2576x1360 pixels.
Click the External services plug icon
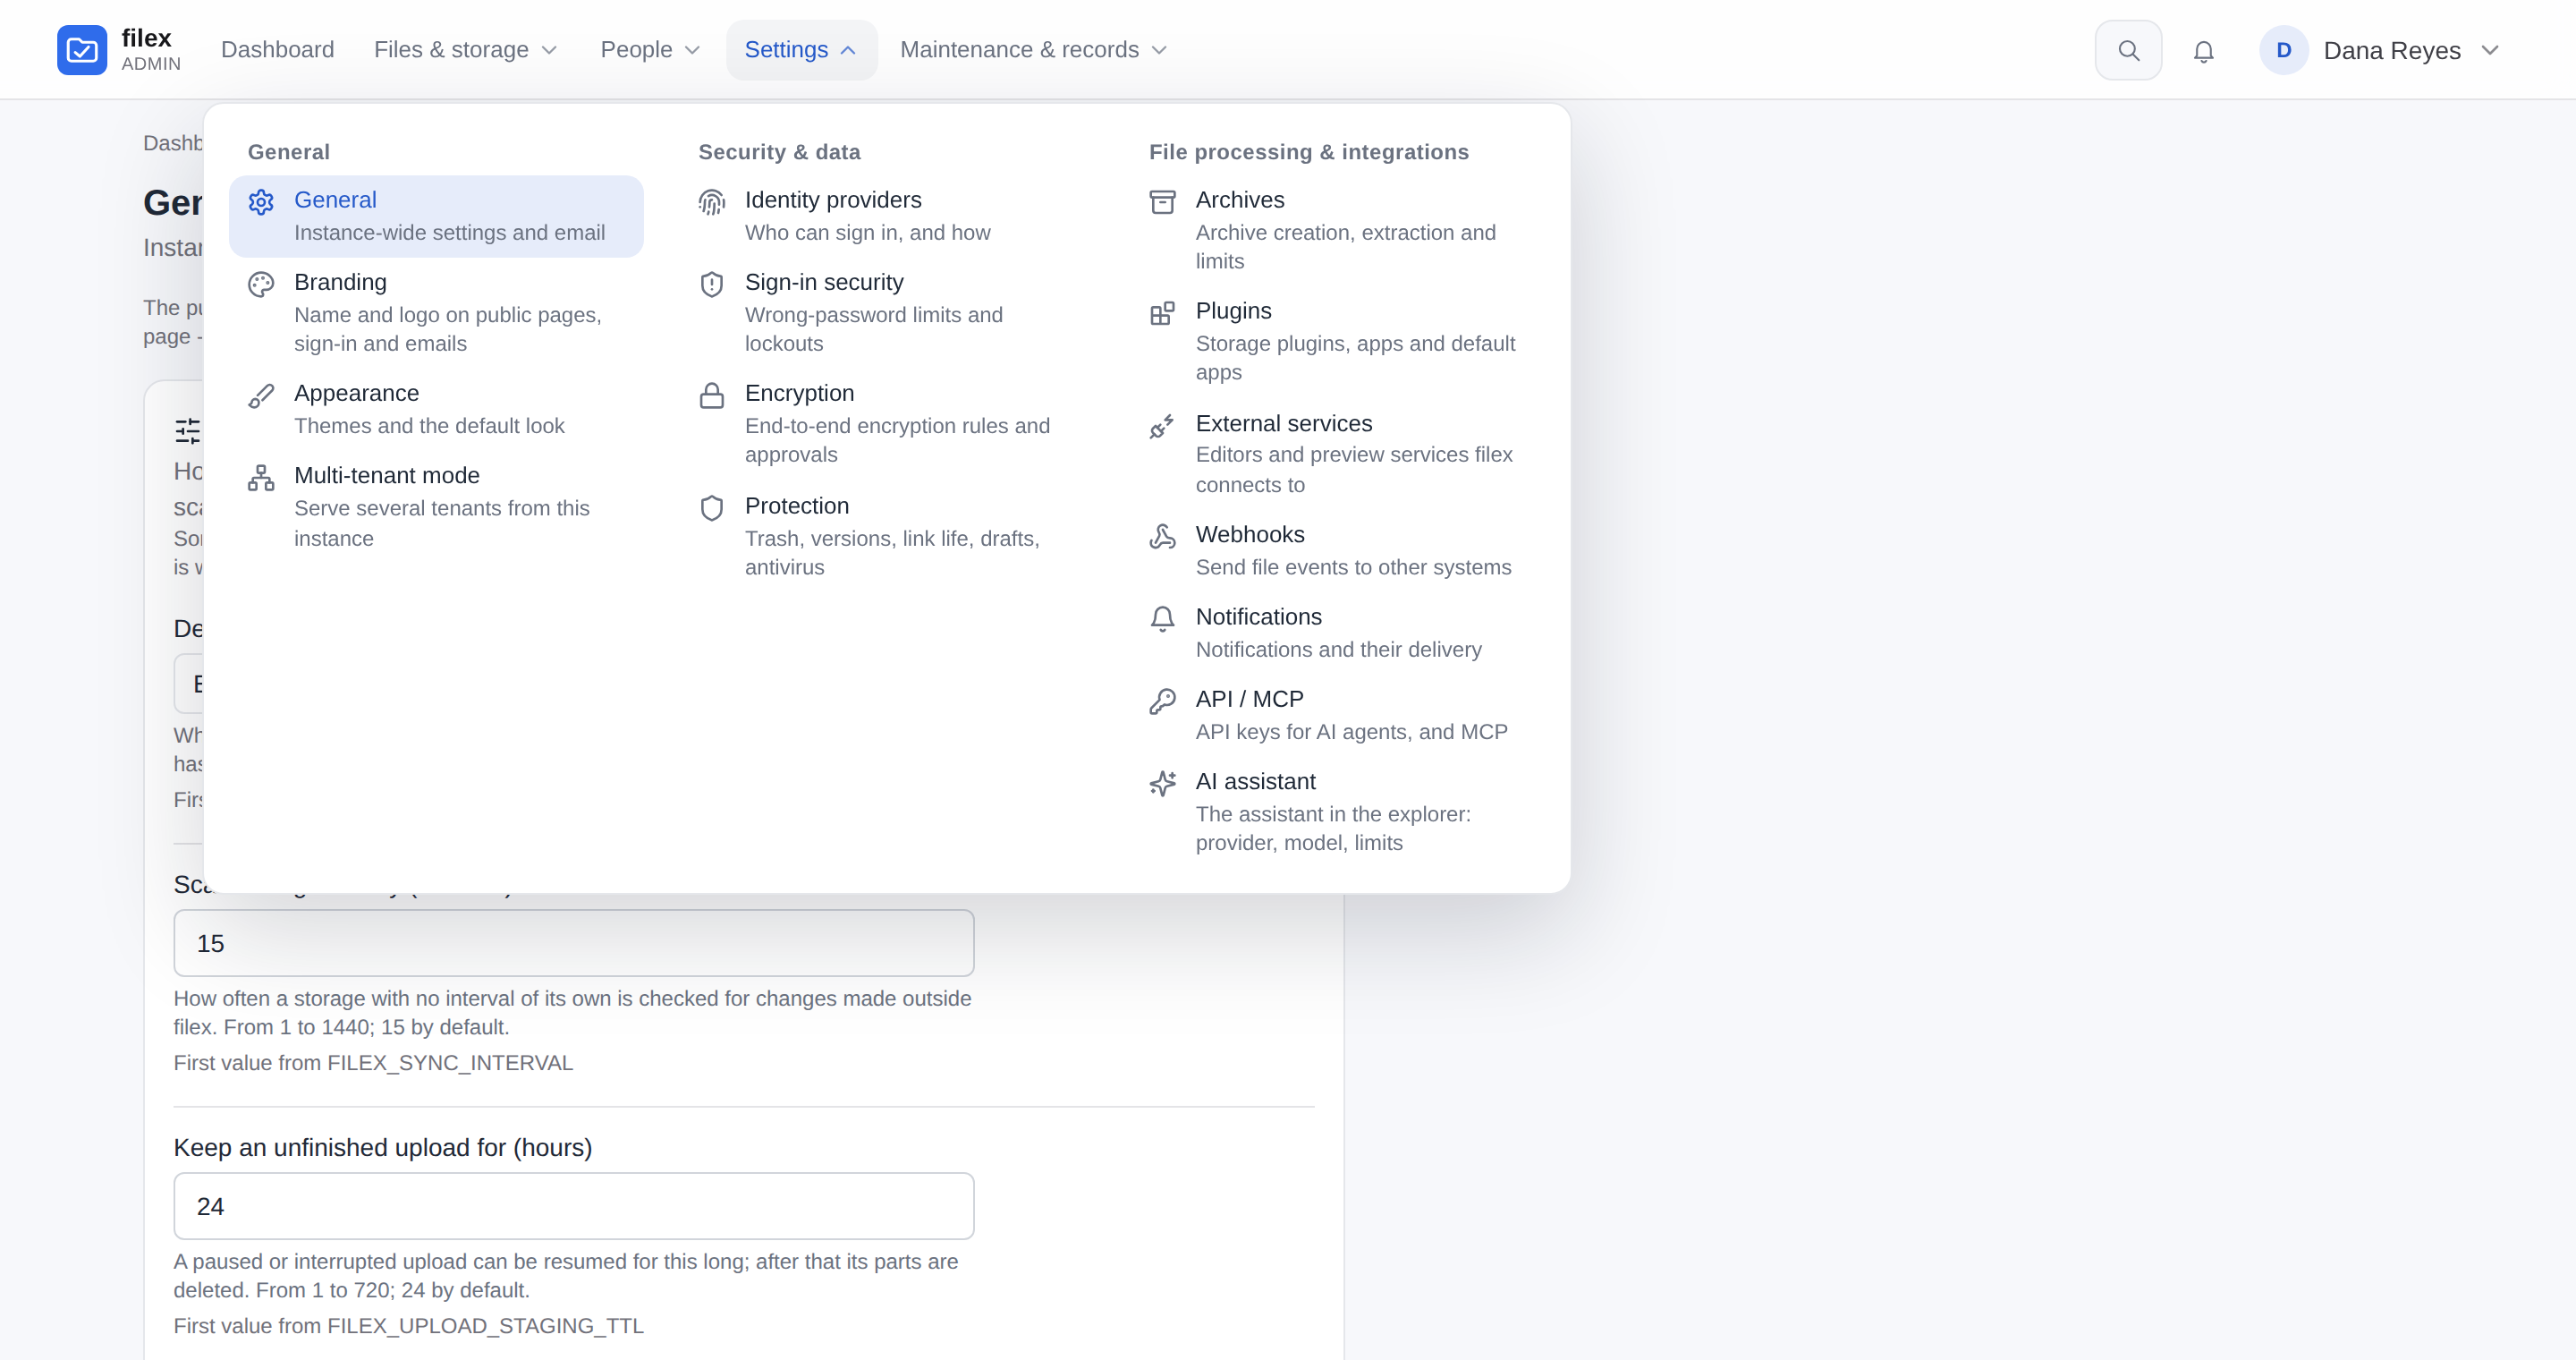point(1162,426)
